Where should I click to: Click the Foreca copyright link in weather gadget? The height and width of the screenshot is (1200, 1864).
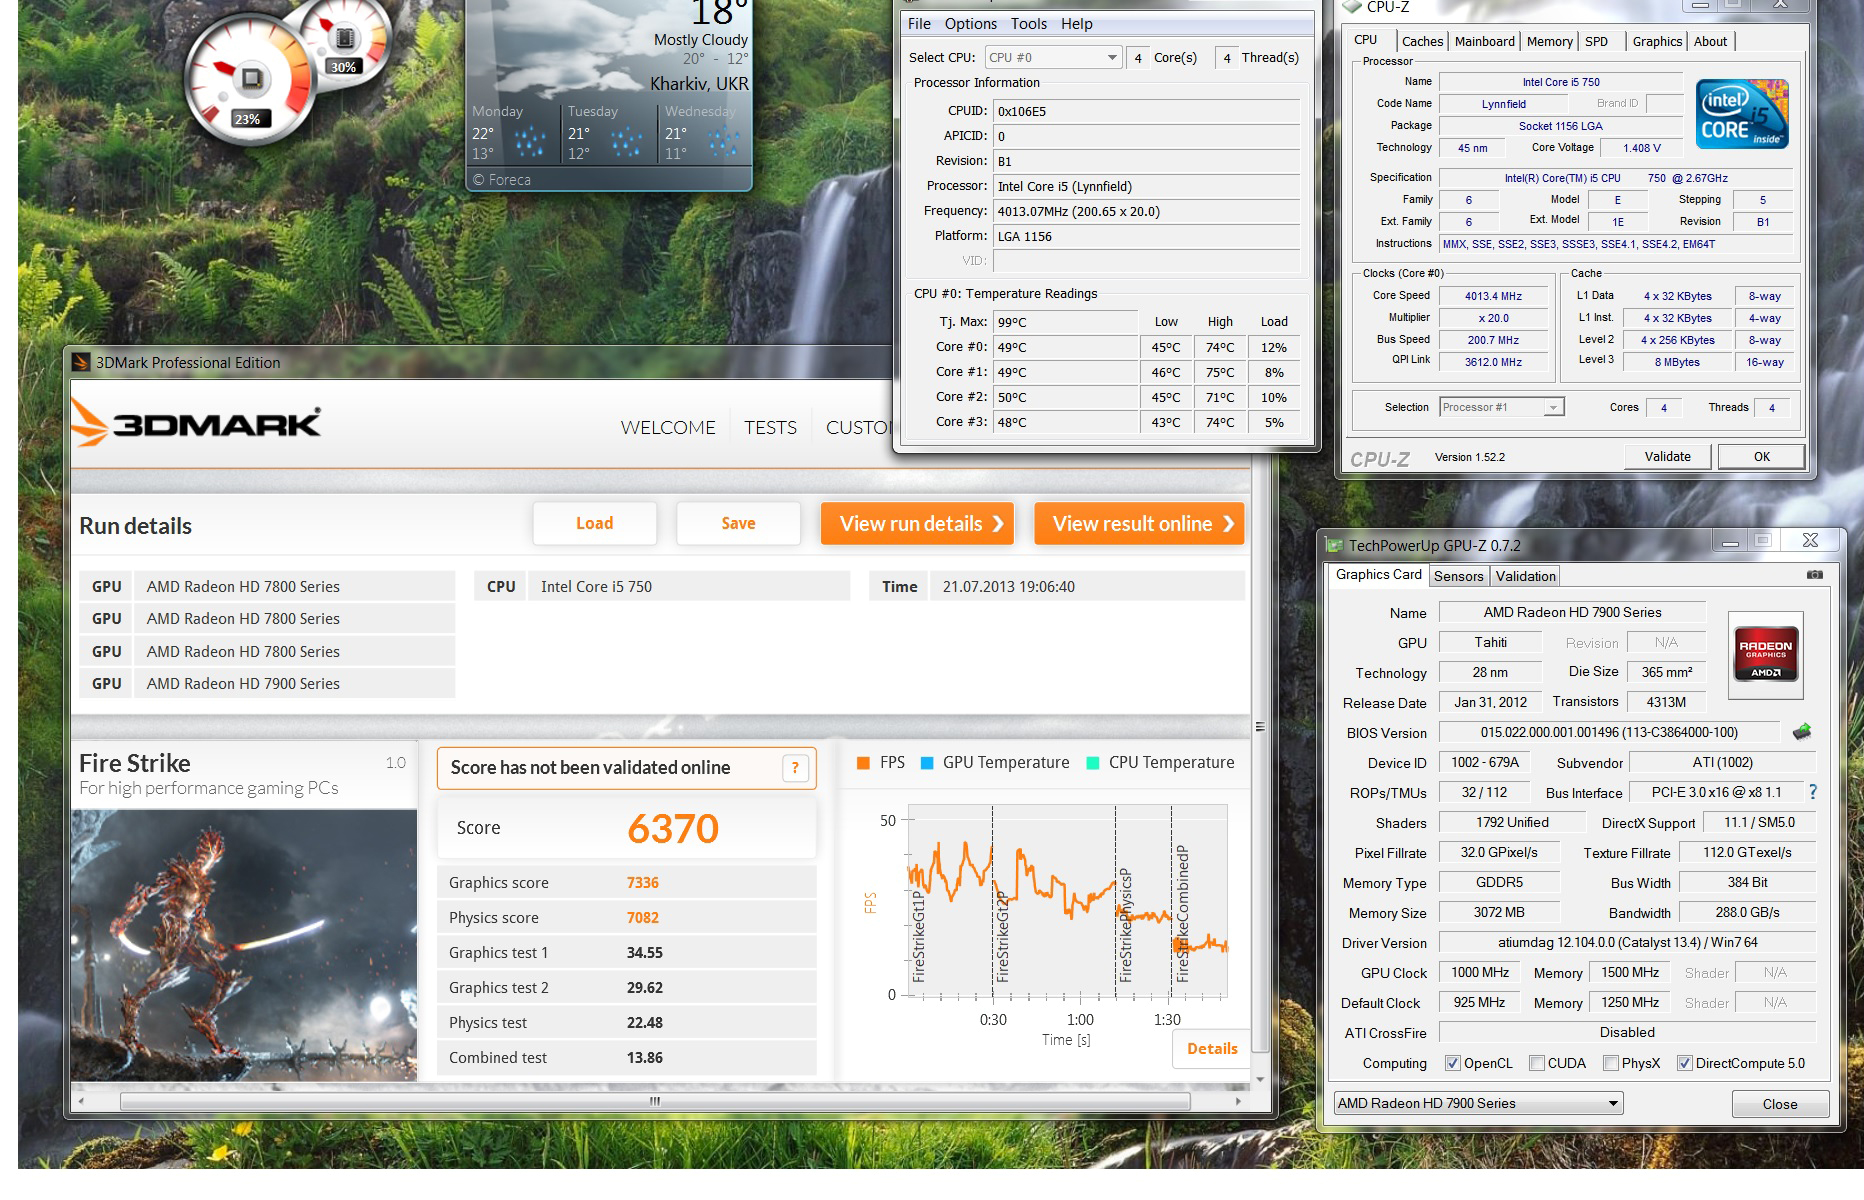[502, 180]
